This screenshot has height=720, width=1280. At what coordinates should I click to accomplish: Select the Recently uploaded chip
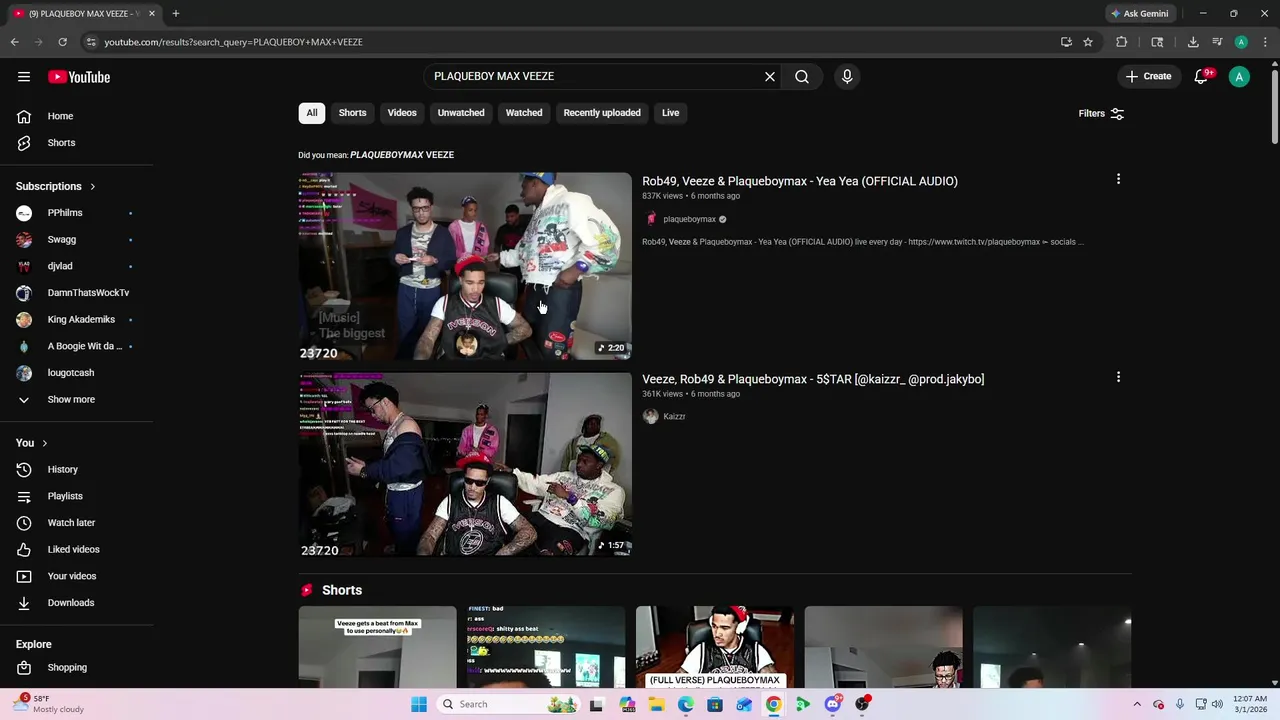(602, 113)
